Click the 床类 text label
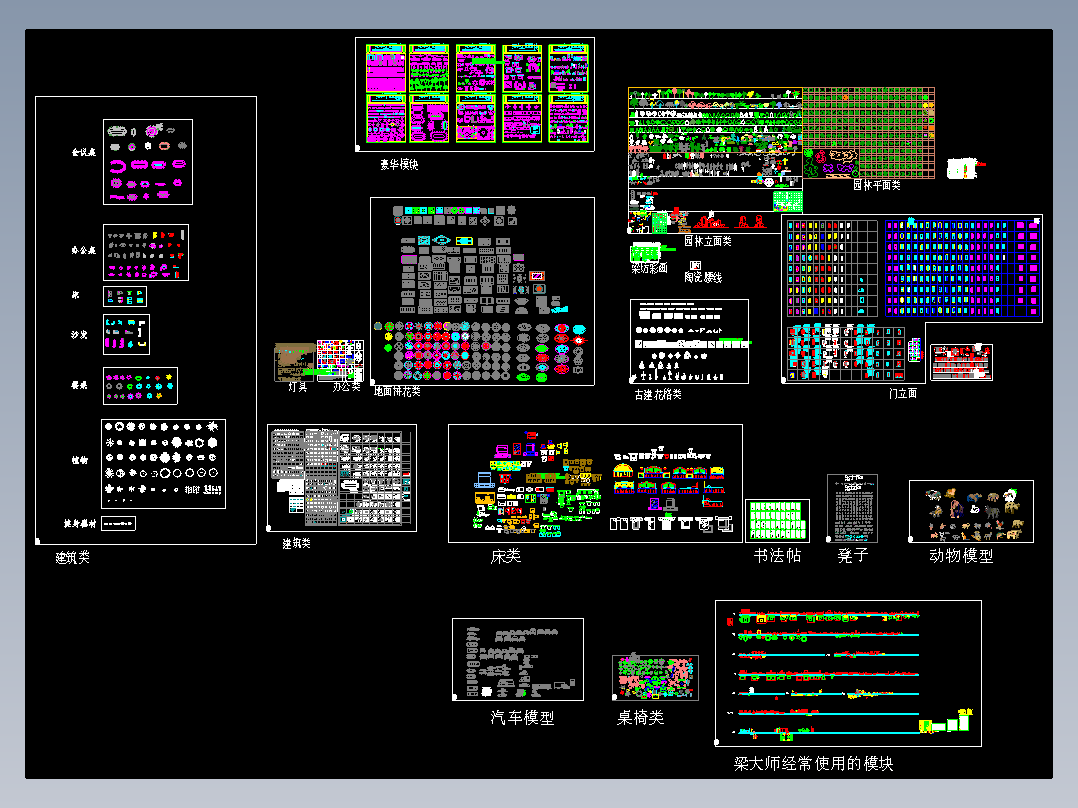1078x808 pixels. coord(506,556)
